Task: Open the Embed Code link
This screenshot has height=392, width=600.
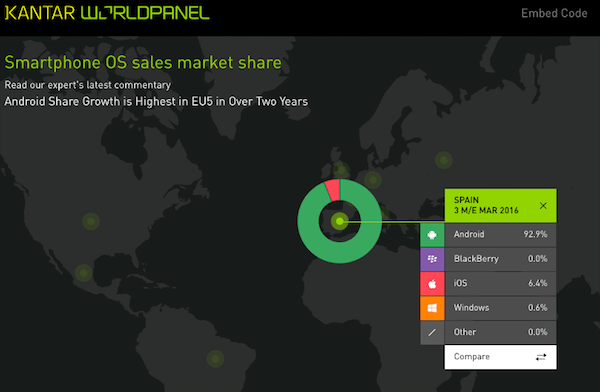Action: click(554, 13)
